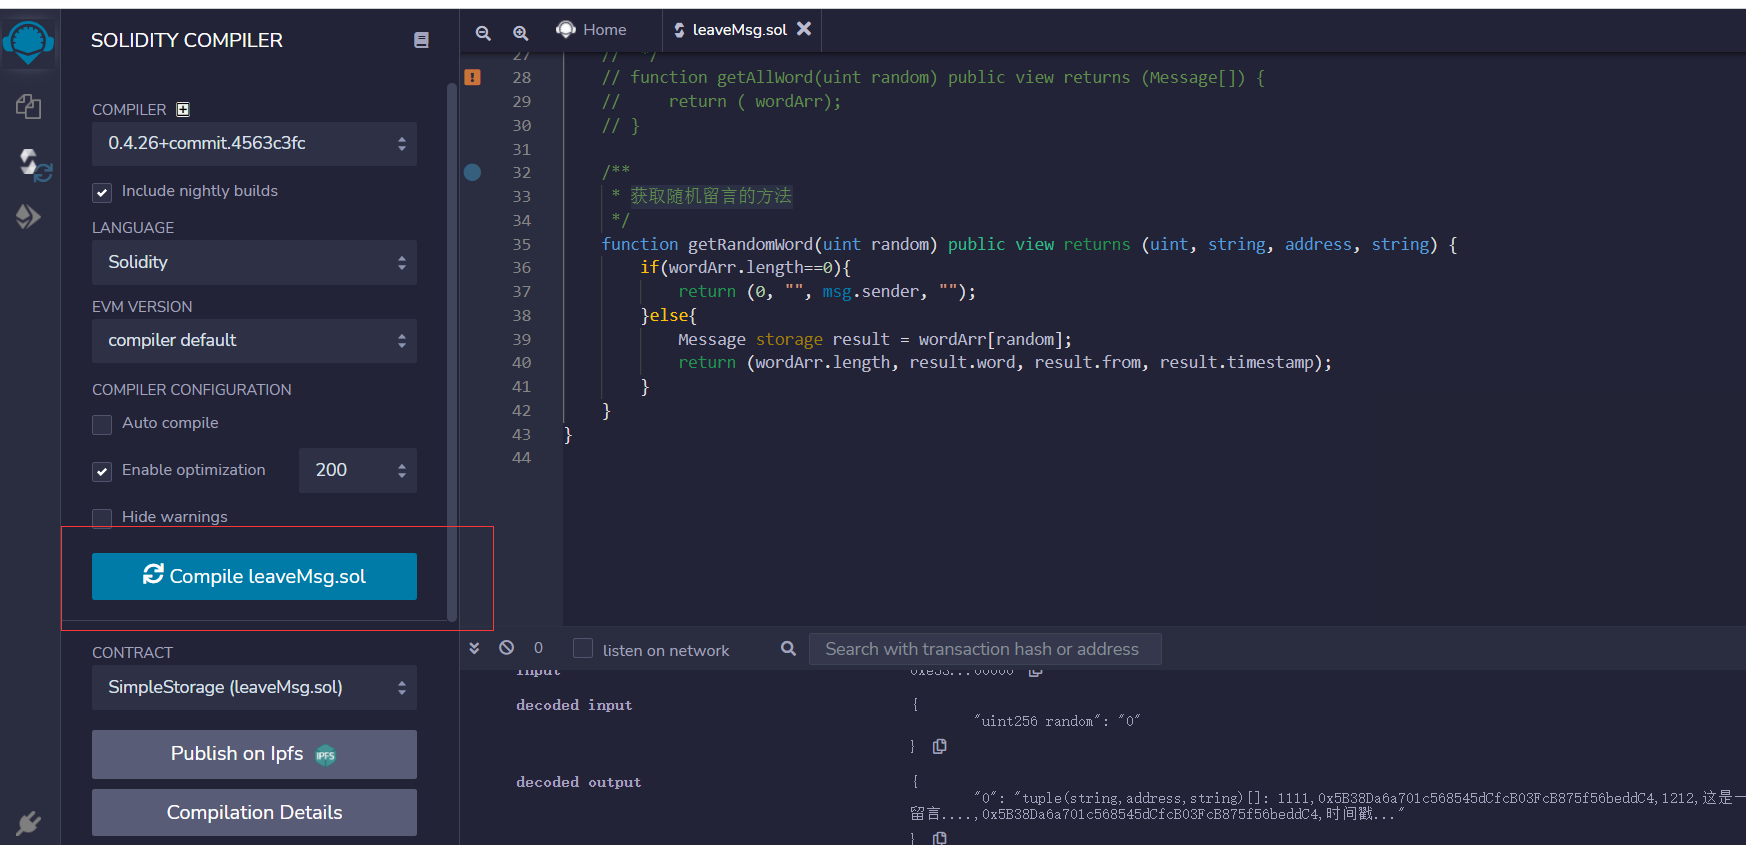Click the transaction hash search field
Viewport: 1746px width, 845px height.
985,649
